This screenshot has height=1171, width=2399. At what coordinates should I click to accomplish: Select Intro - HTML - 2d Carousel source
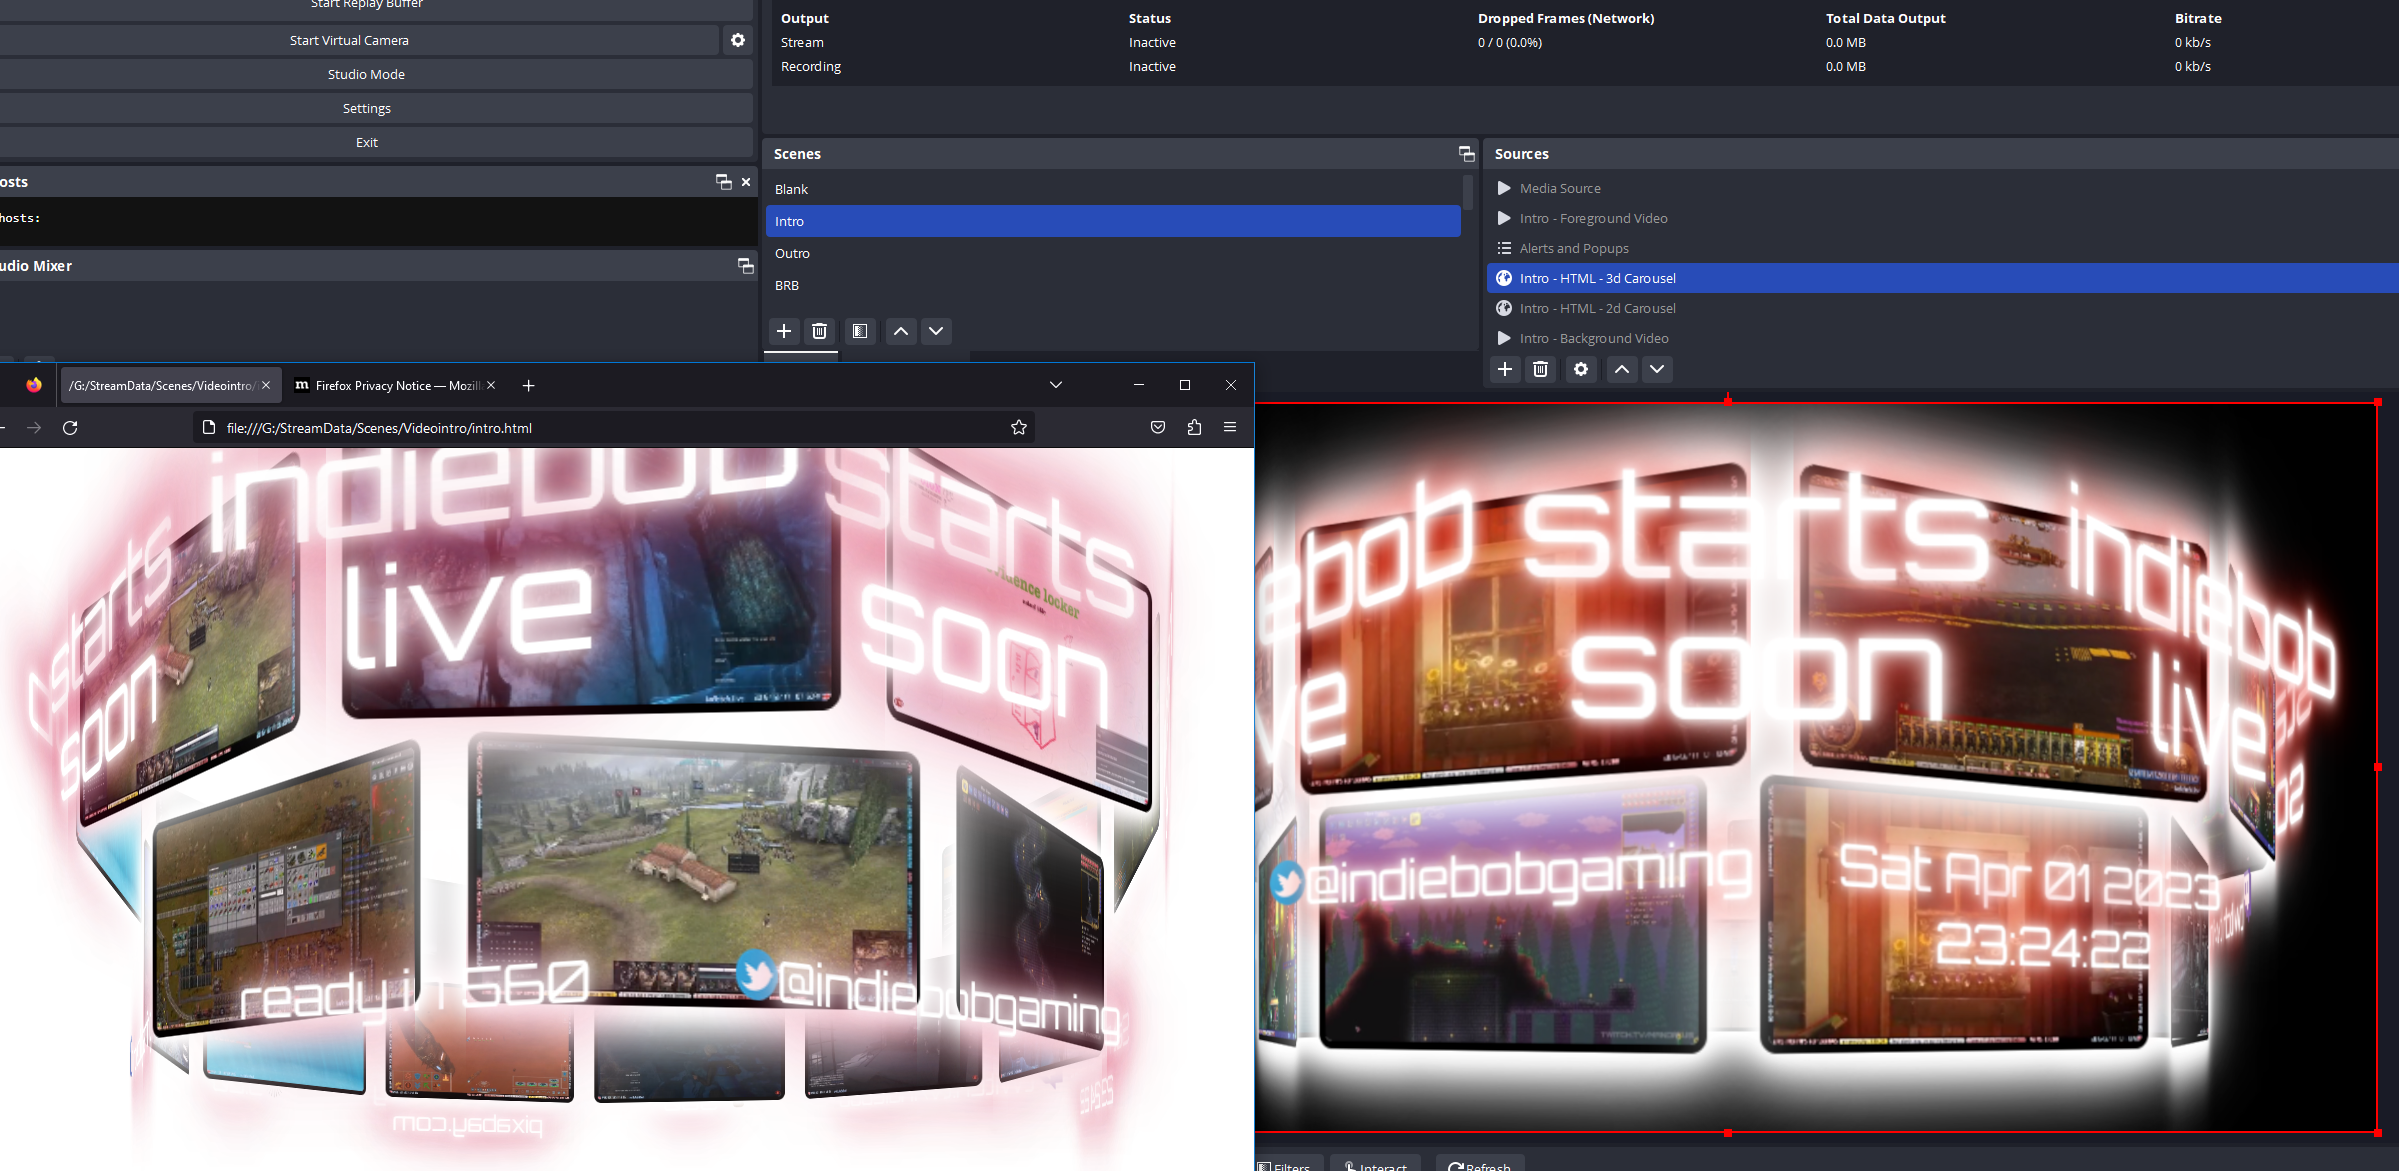[1597, 308]
